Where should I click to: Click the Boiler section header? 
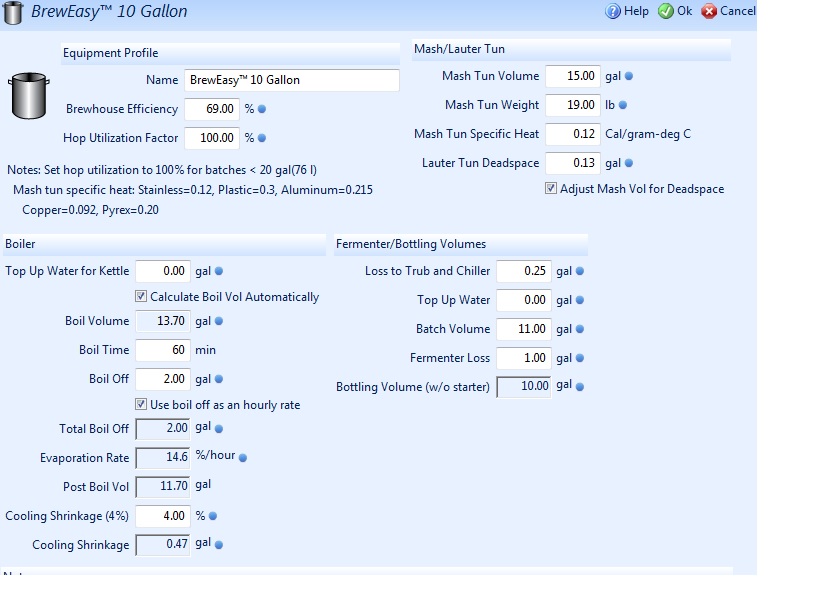coord(164,244)
